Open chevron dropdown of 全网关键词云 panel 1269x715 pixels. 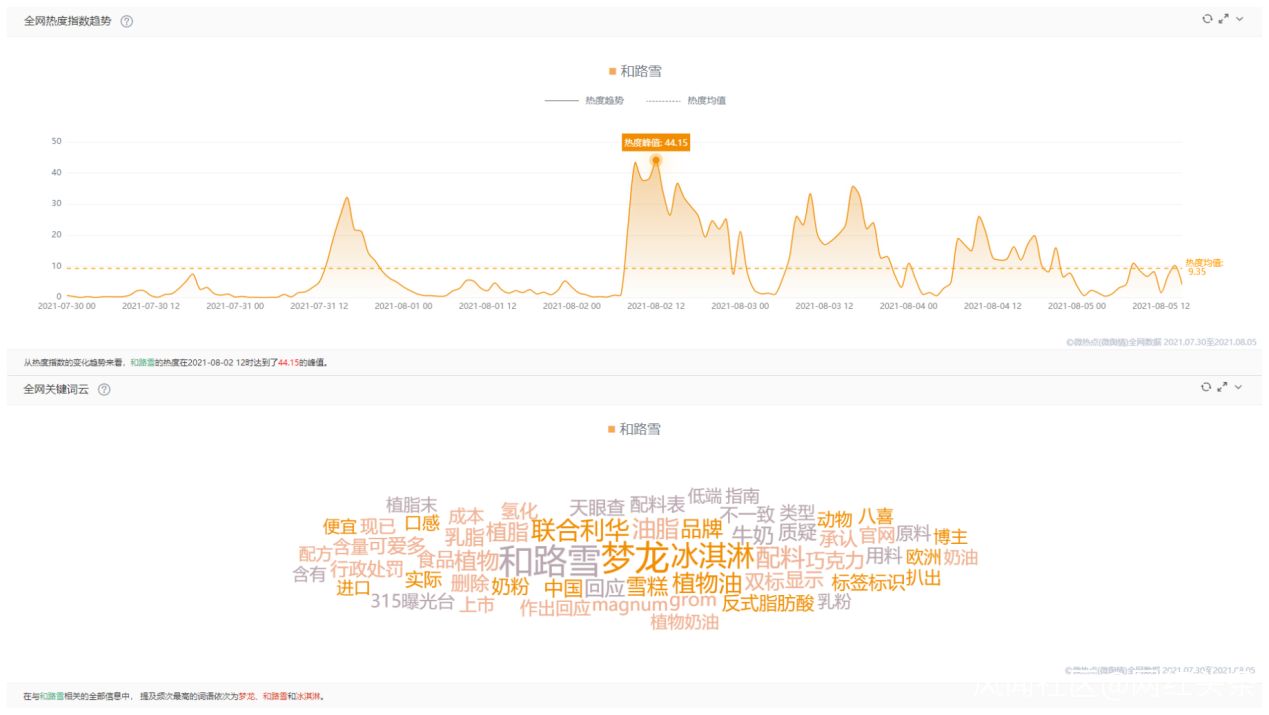[1240, 386]
